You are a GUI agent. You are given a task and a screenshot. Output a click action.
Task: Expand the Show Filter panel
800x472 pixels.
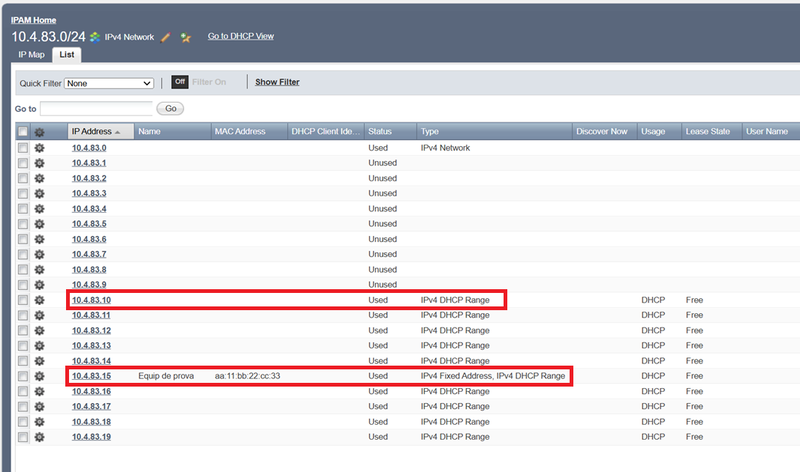277,82
